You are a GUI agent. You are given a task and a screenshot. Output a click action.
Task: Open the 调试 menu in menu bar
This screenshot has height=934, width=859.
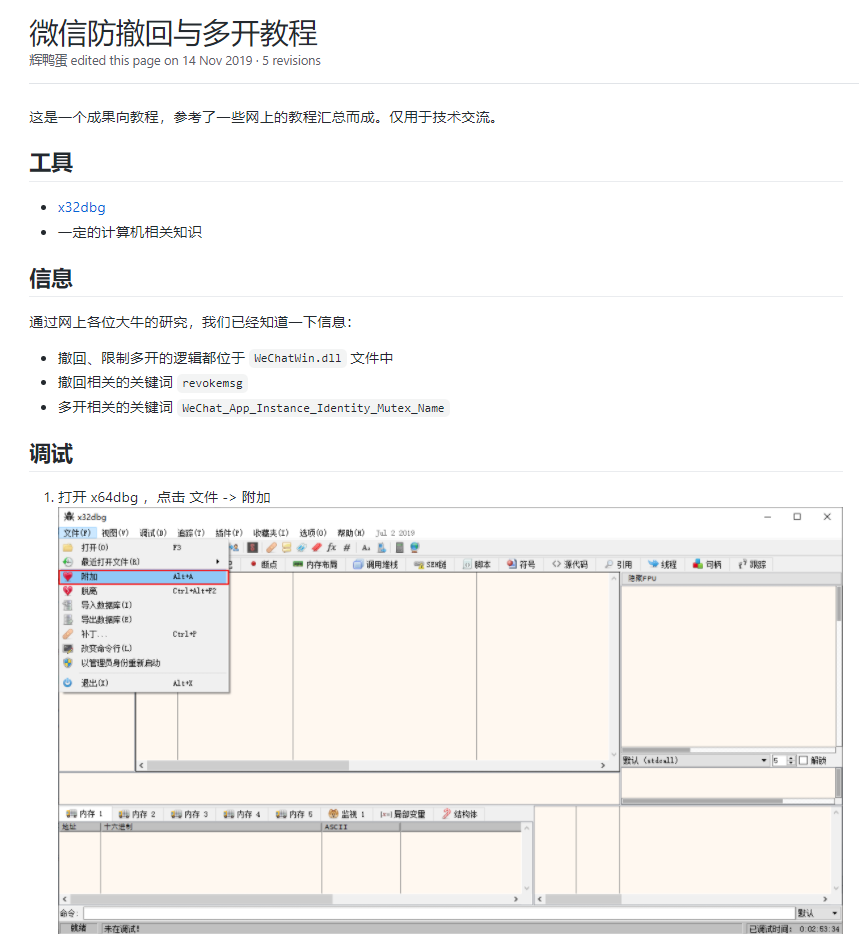point(153,533)
